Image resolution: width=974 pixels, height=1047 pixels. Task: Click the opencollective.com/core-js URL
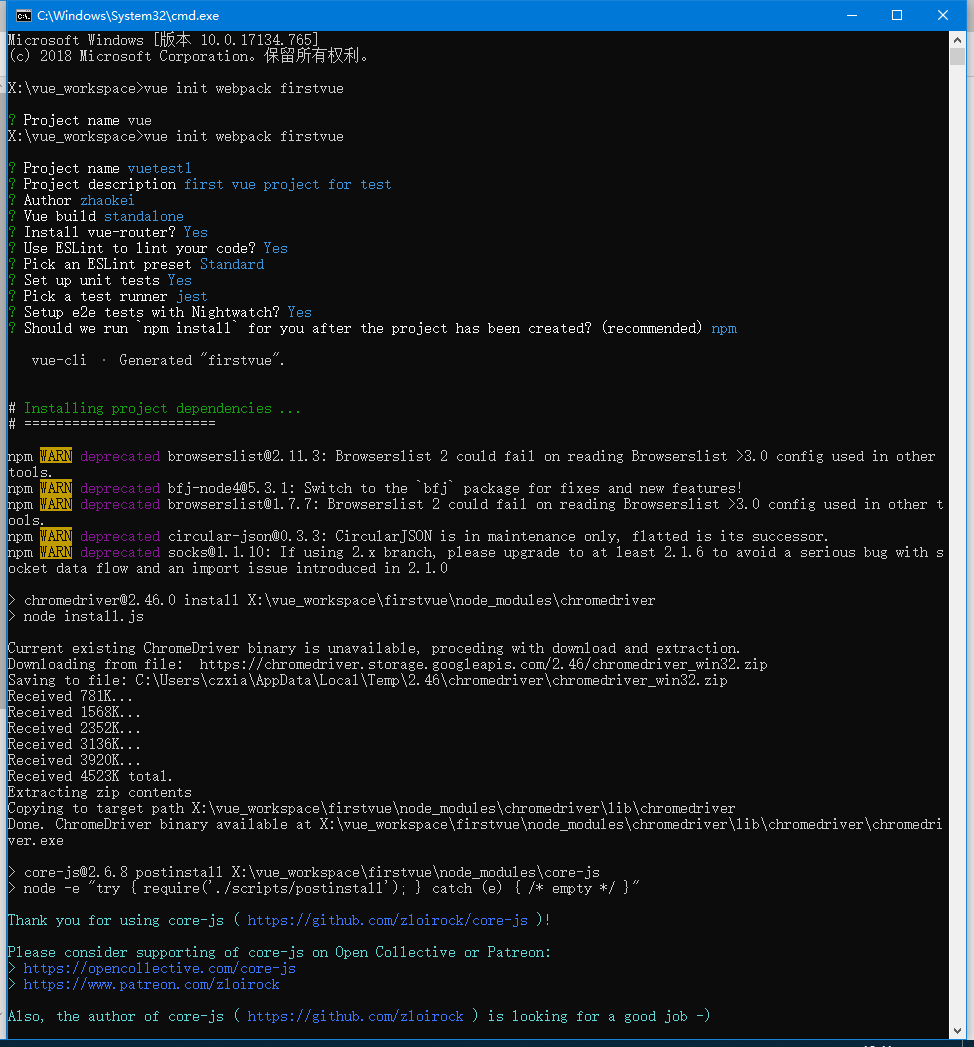tap(160, 968)
